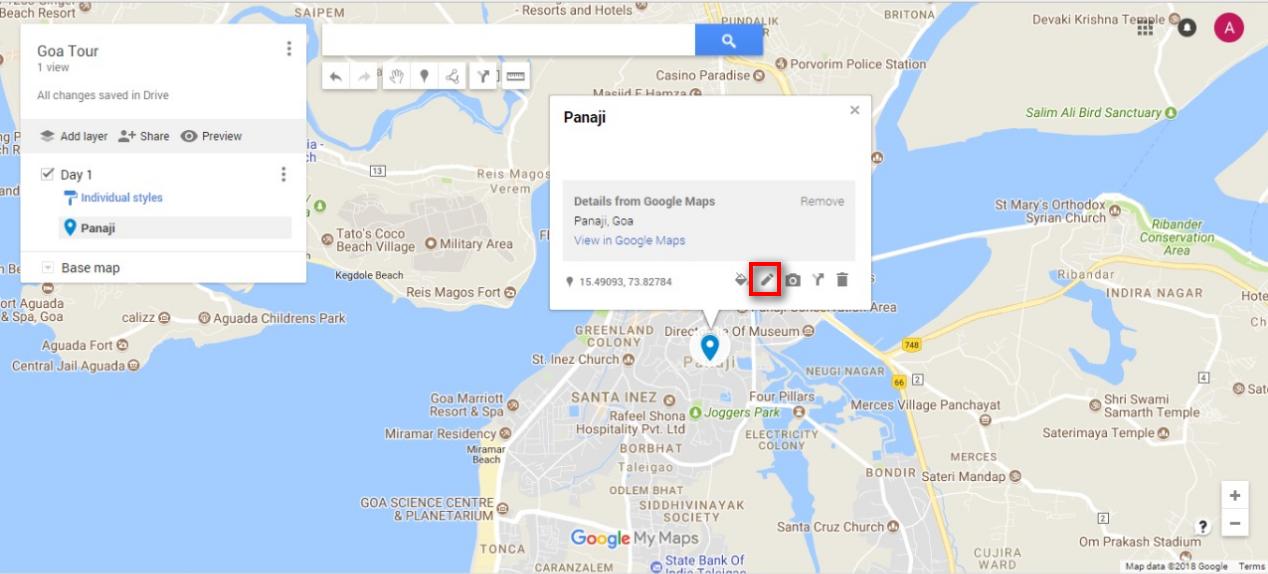The image size is (1268, 574).
Task: Open the paint bucket Style icon
Action: (741, 280)
